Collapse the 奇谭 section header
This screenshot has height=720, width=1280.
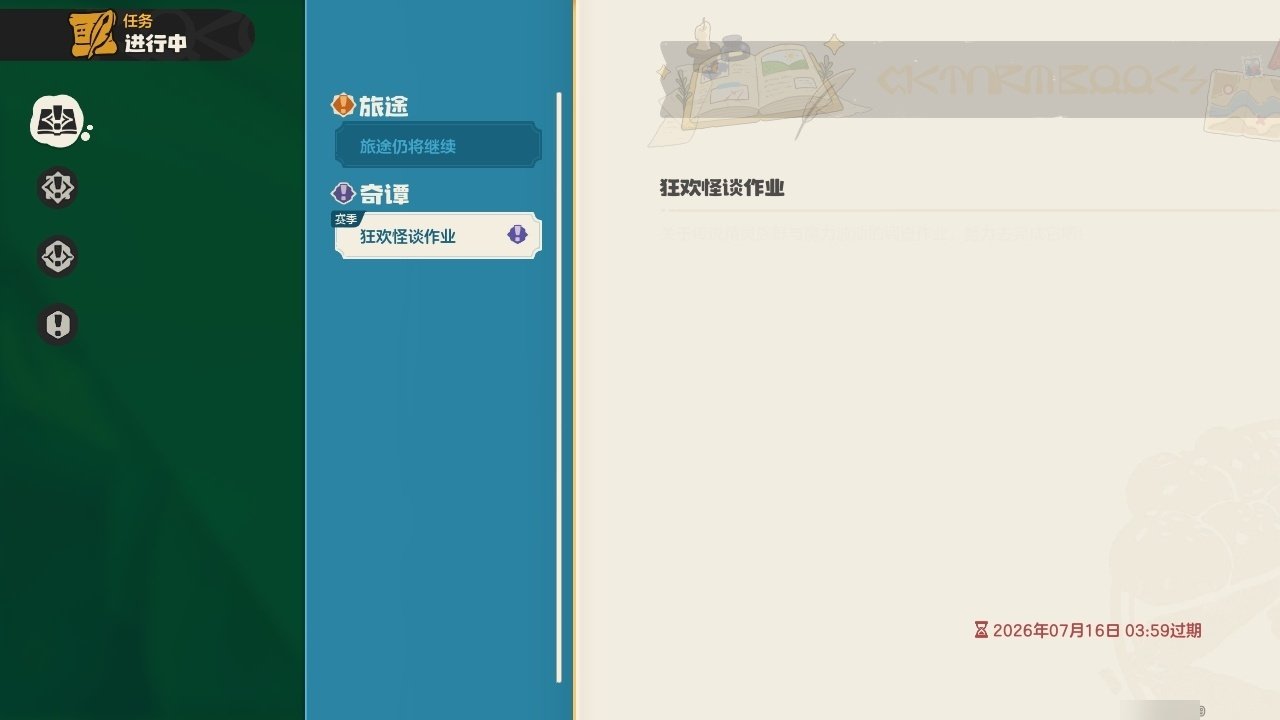click(371, 193)
